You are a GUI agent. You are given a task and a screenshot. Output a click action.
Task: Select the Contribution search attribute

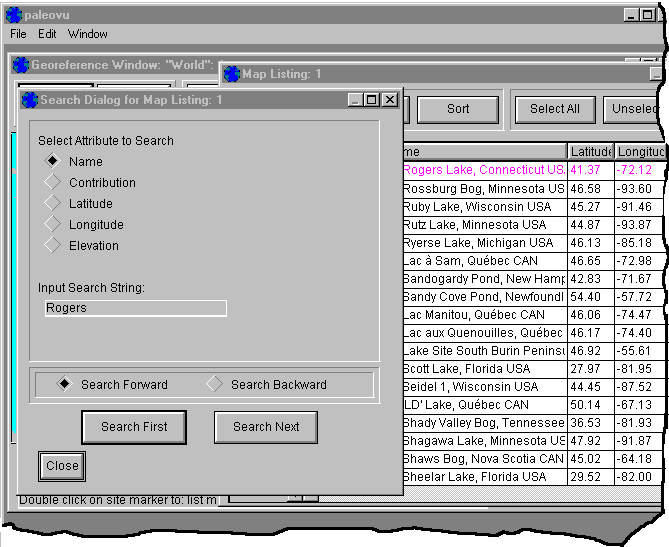tap(53, 182)
